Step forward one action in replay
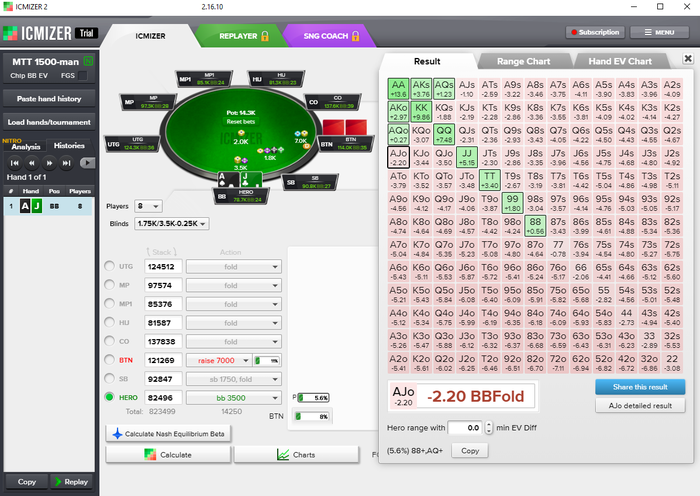Screen dimensions: 700x496 [x=49, y=163]
